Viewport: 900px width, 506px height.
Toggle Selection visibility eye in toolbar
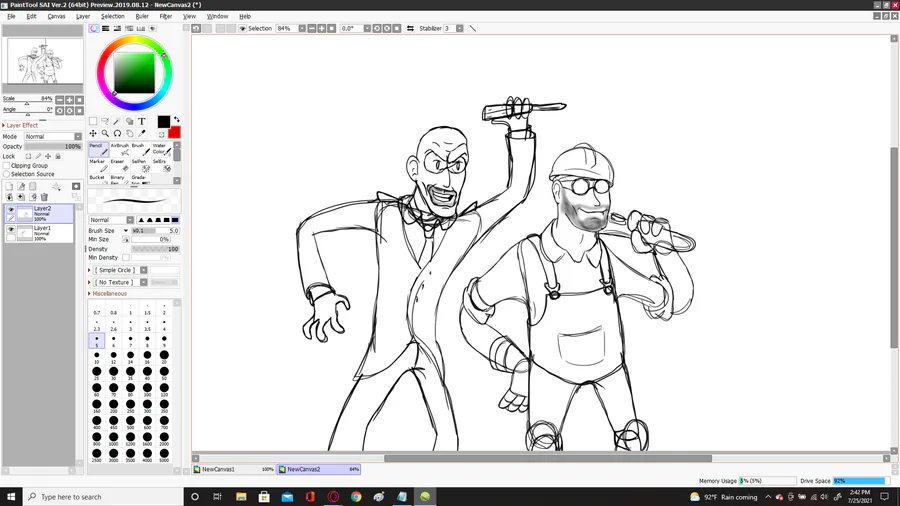pyautogui.click(x=243, y=28)
